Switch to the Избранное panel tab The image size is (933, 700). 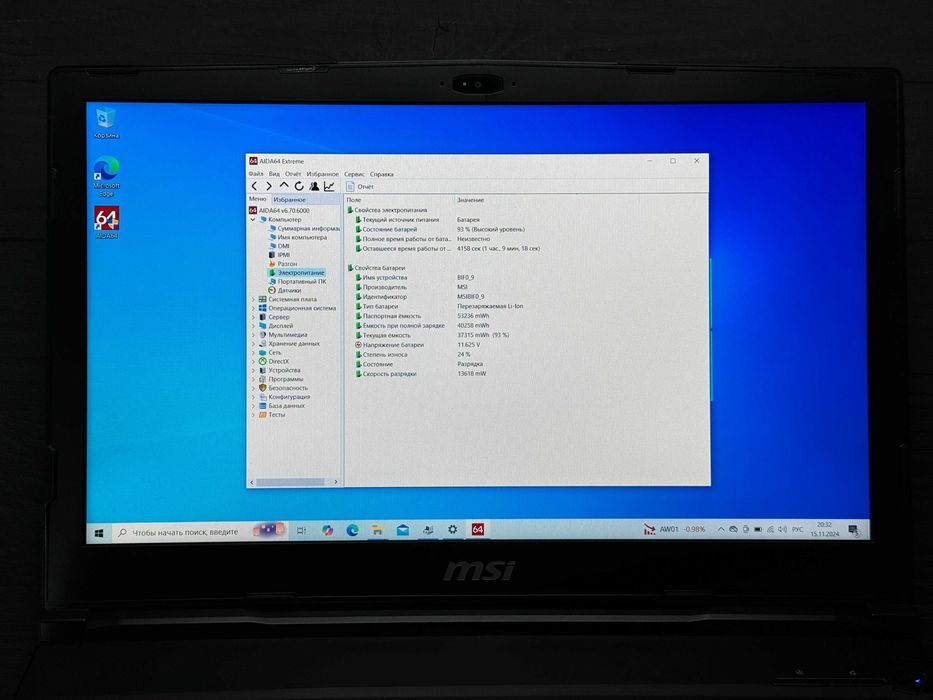click(290, 199)
